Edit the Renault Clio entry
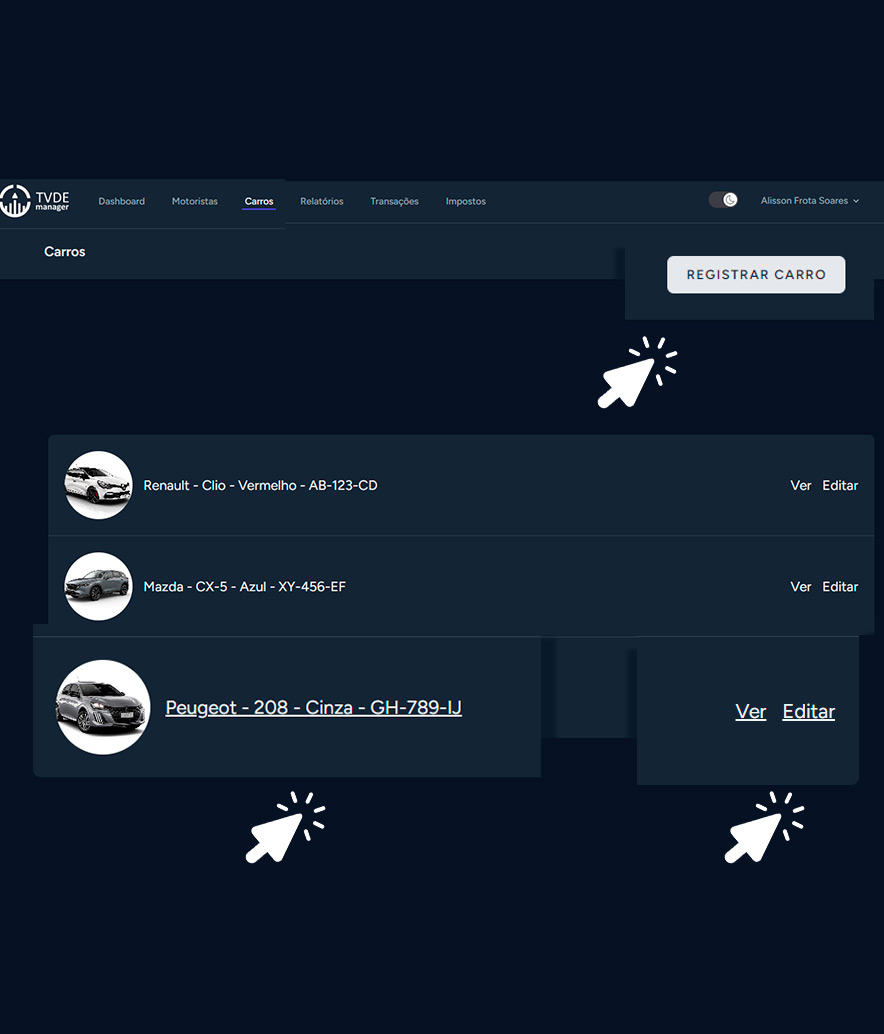 [x=840, y=485]
